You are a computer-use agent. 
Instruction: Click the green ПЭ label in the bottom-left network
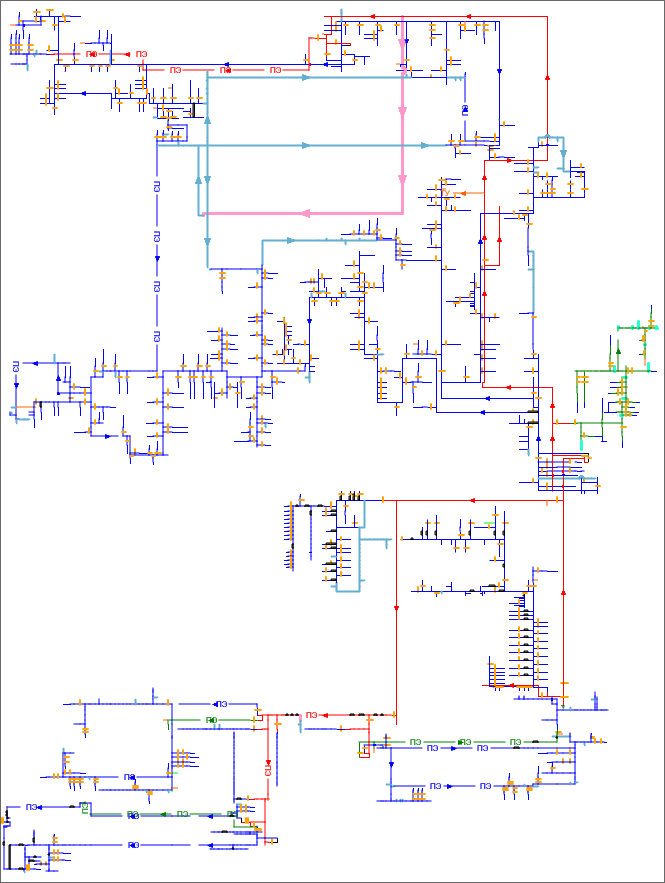click(183, 813)
